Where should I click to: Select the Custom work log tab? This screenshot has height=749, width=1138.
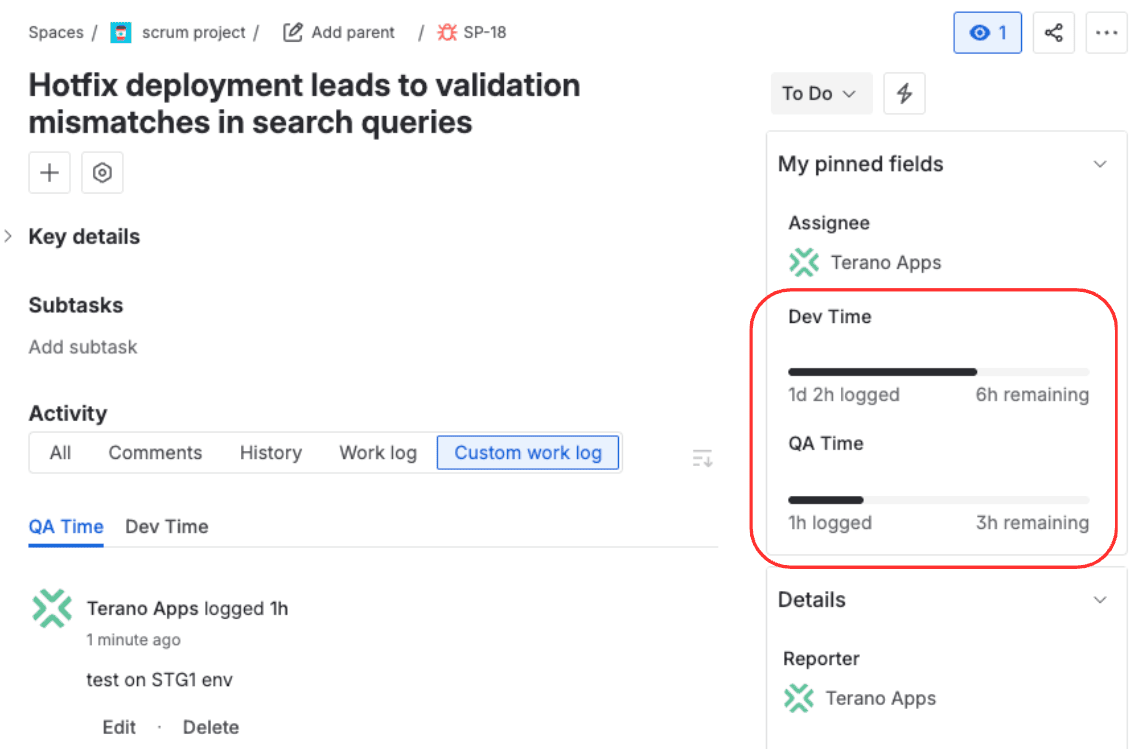pos(528,453)
